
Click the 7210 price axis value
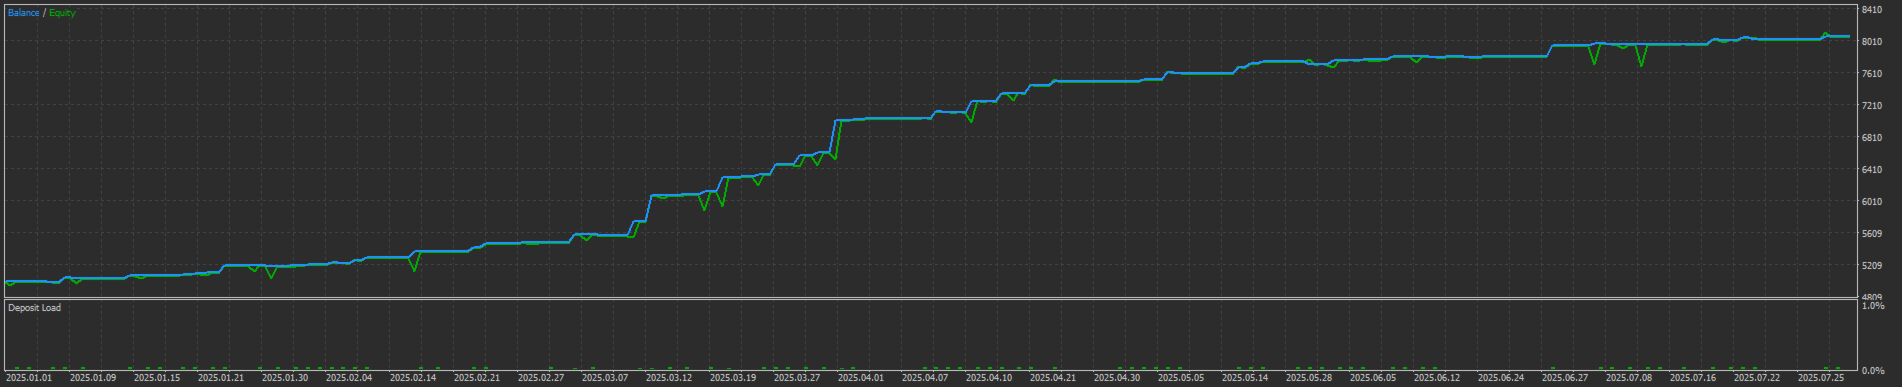click(x=1872, y=106)
